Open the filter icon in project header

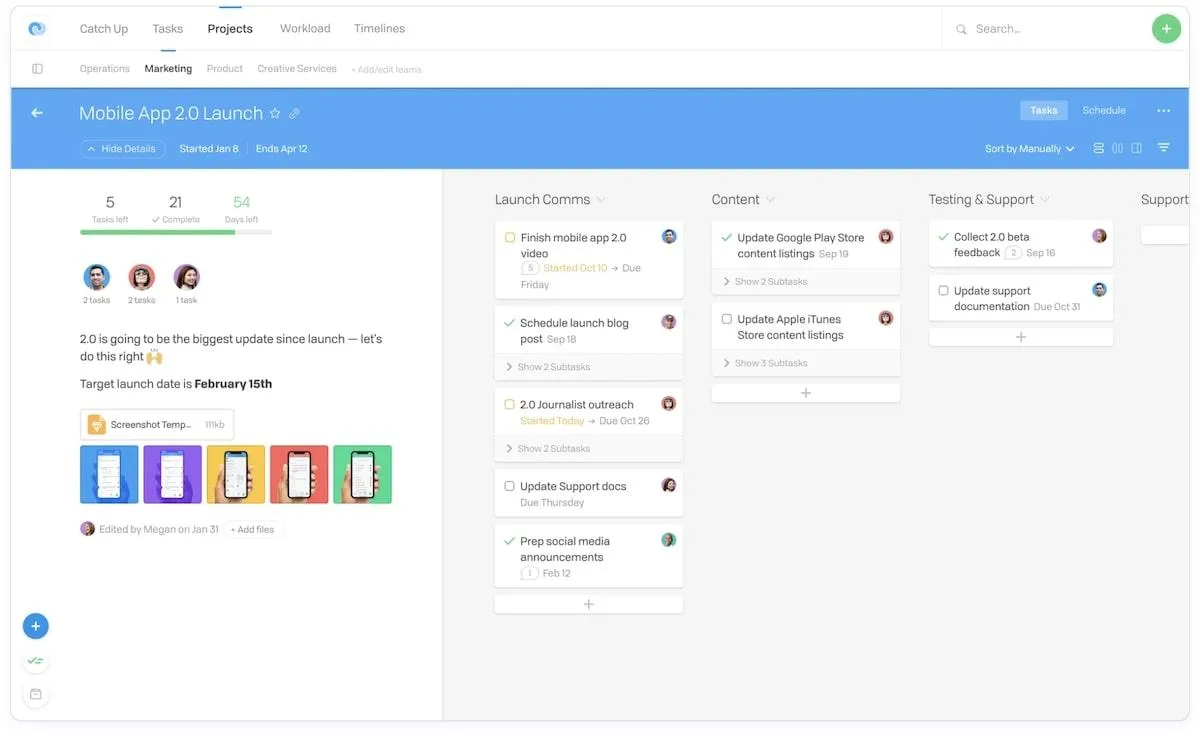coord(1164,148)
